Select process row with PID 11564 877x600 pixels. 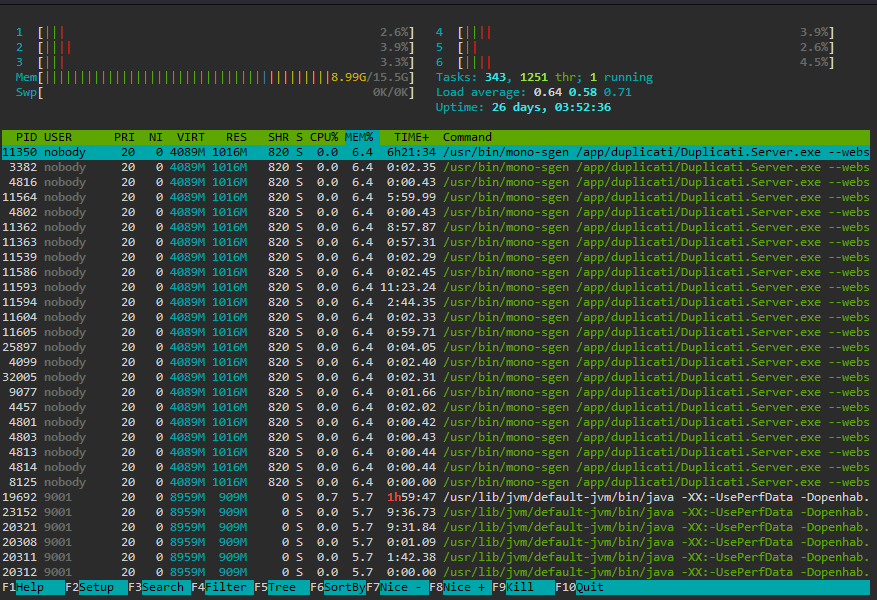point(436,197)
